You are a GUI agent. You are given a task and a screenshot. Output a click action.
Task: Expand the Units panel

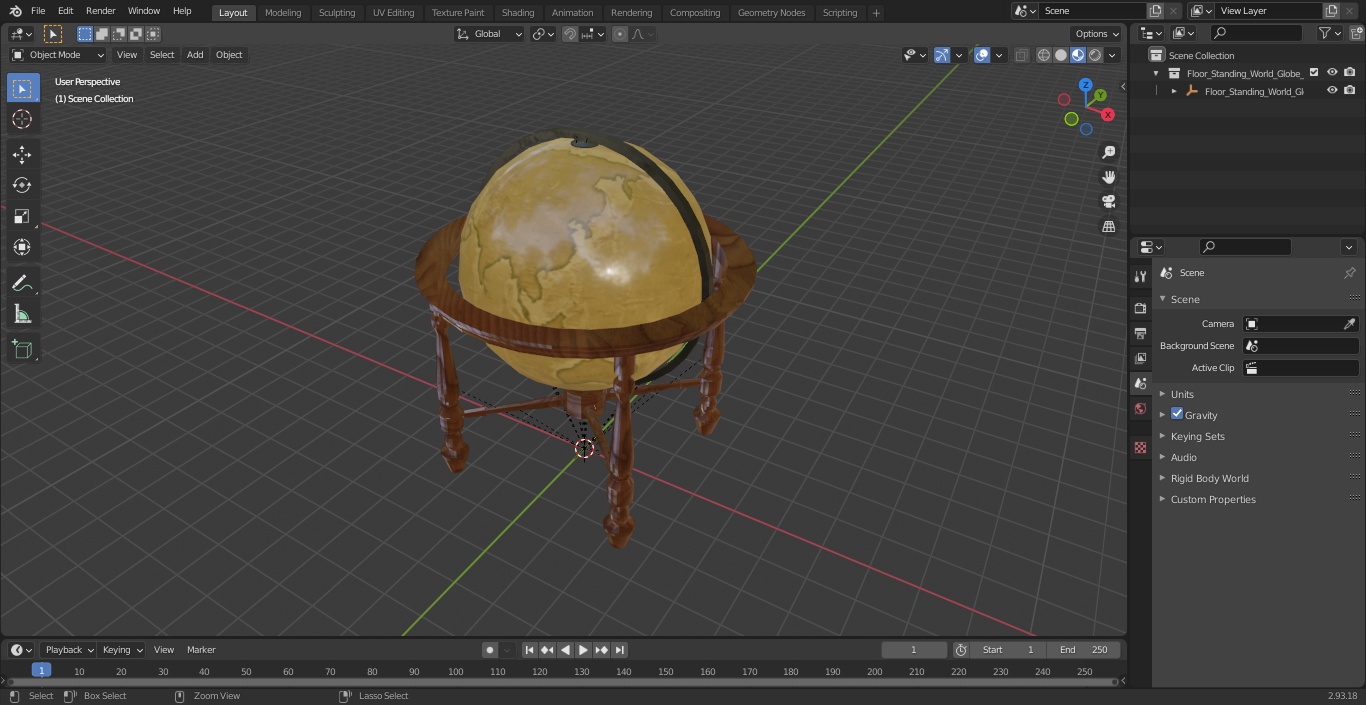[1182, 394]
